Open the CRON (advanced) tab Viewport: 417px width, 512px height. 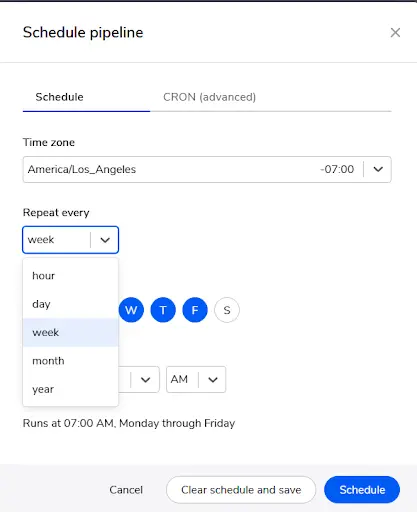pyautogui.click(x=209, y=97)
